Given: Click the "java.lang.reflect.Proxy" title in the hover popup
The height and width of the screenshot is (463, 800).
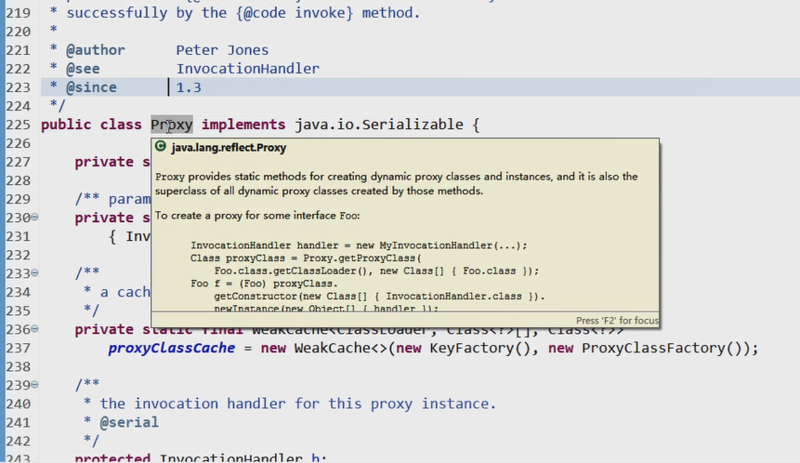Looking at the screenshot, I should pos(229,148).
